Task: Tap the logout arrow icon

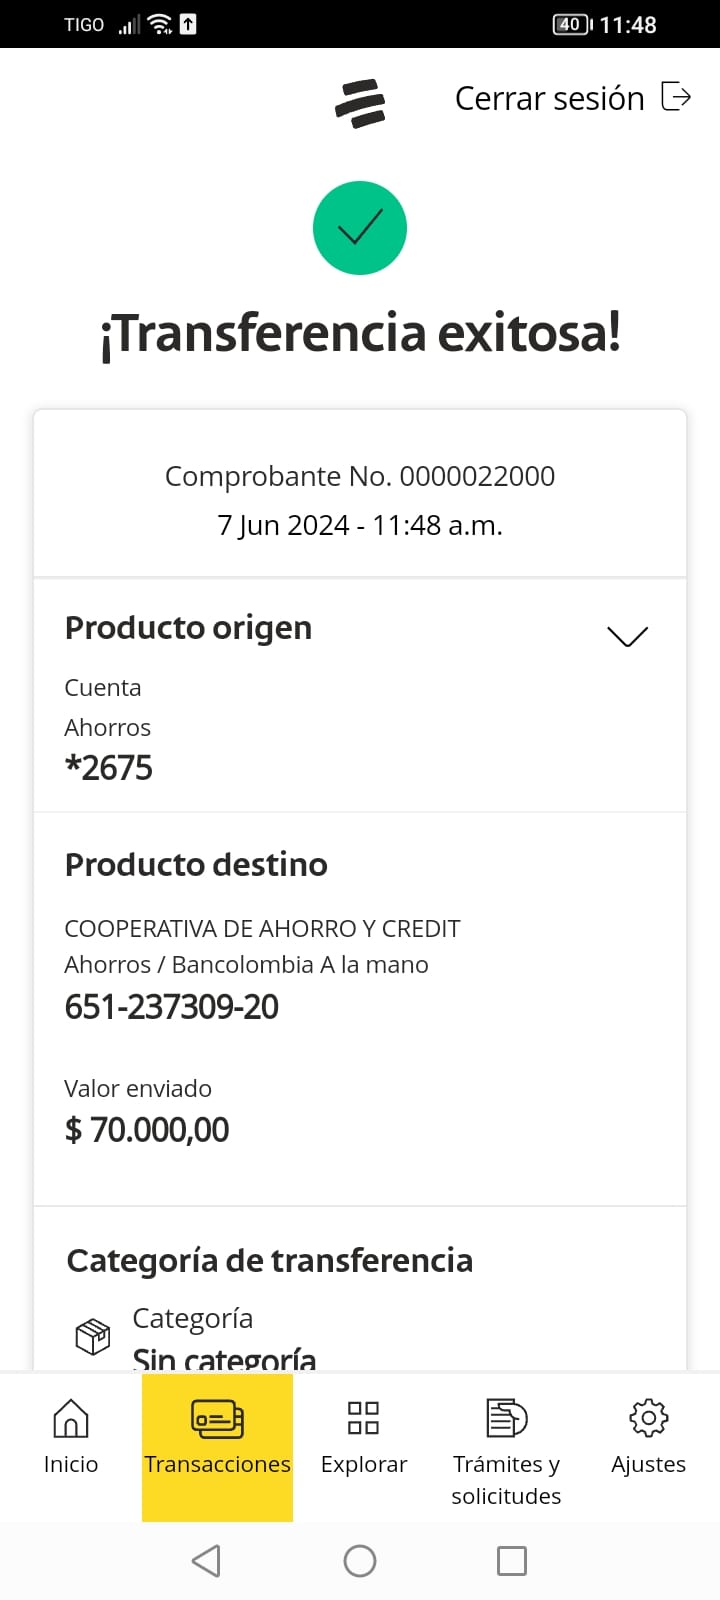Action: pos(676,97)
